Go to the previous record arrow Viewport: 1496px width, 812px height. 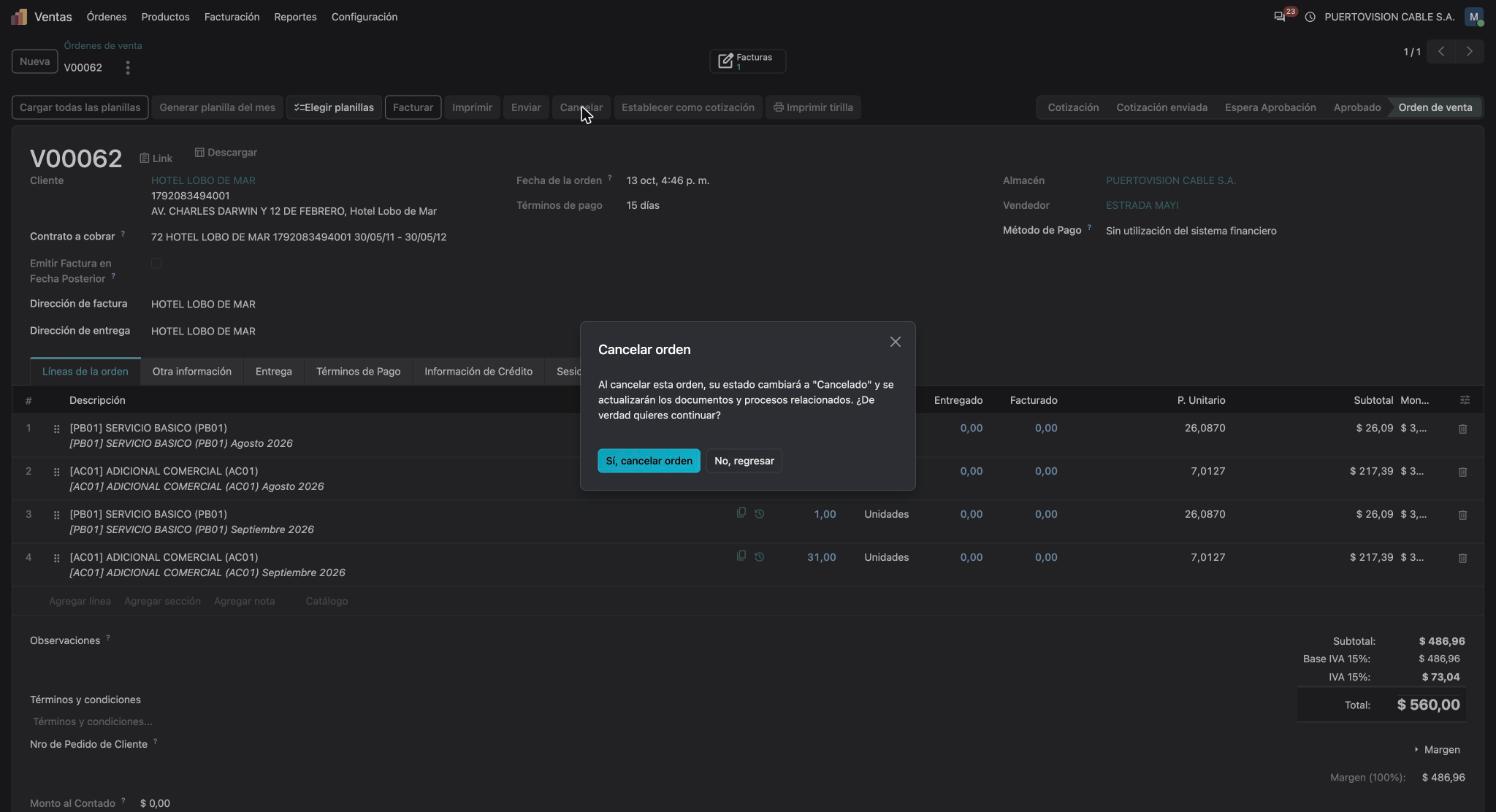point(1441,51)
